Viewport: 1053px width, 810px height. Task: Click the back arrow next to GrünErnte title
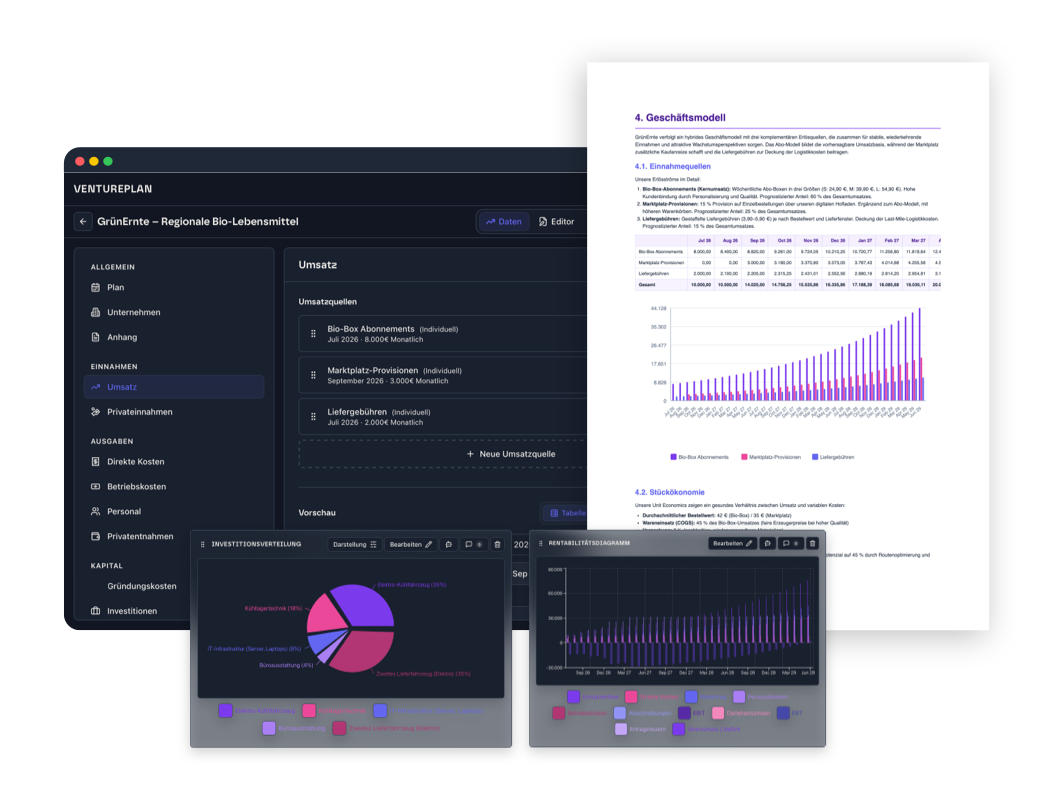83,221
